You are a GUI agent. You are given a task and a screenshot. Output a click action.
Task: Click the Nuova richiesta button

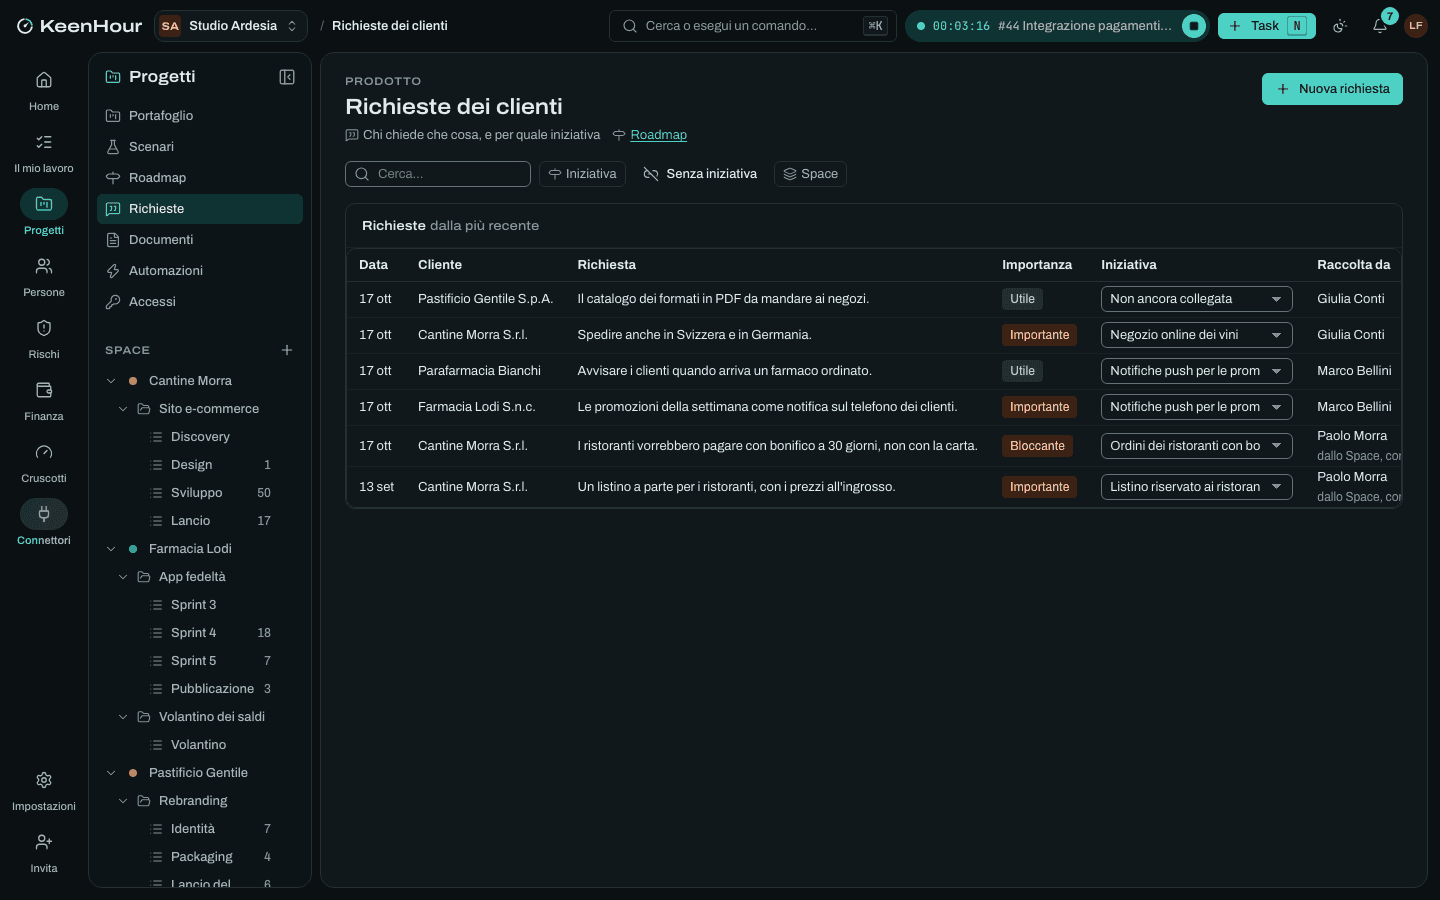(x=1332, y=89)
